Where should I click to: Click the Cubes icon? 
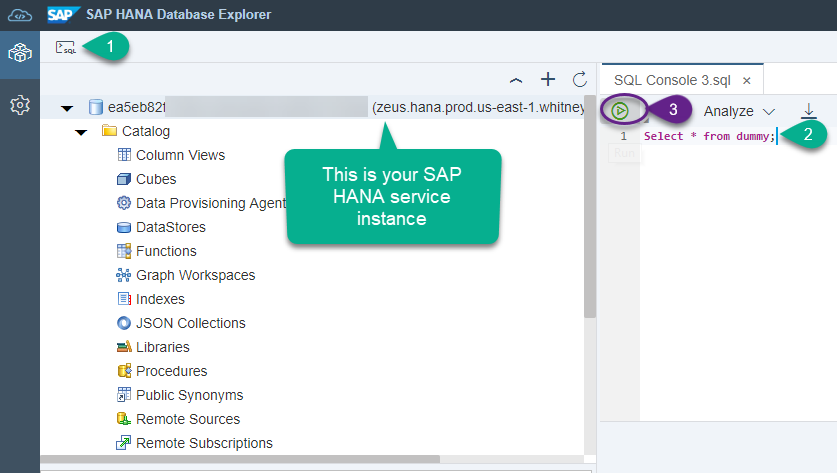coord(124,179)
